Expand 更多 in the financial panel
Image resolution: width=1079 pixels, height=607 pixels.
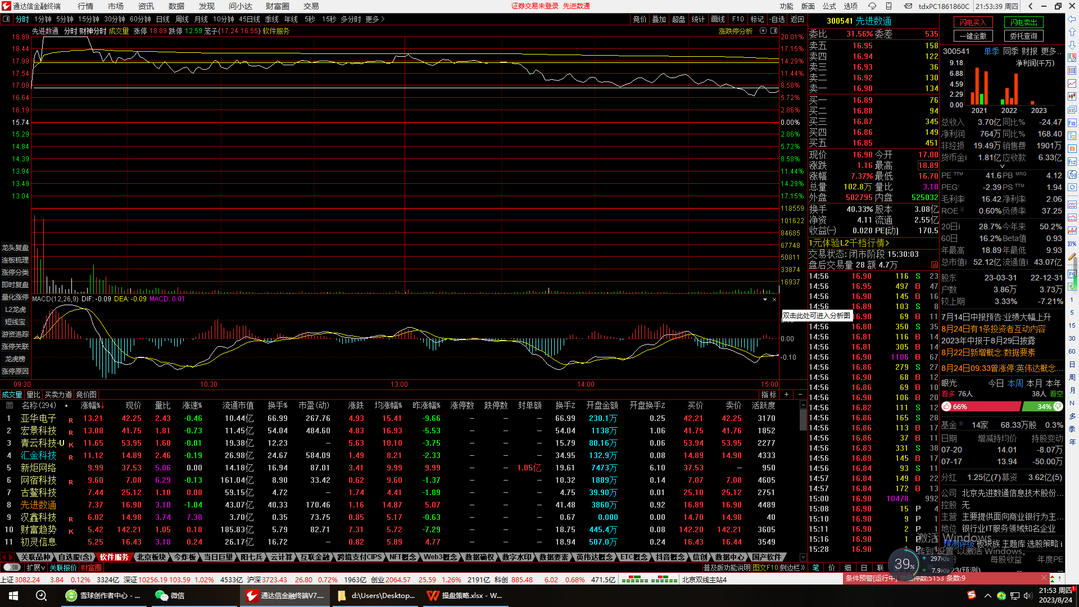tap(1051, 51)
